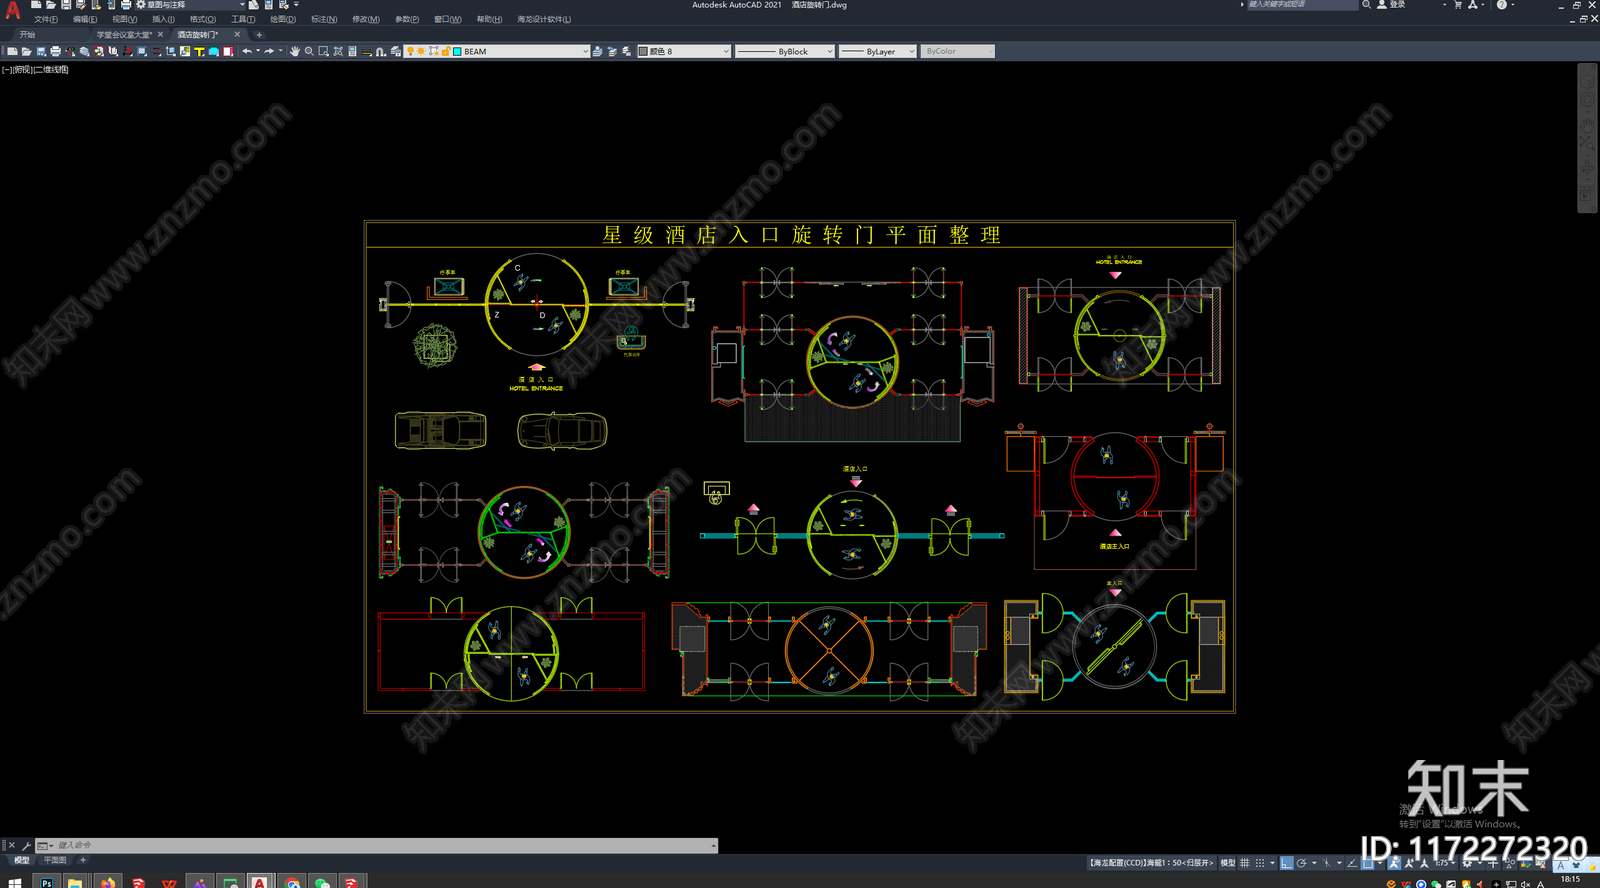The height and width of the screenshot is (888, 1600).
Task: Open the 海龙设计软件(L) menu
Action: [544, 19]
